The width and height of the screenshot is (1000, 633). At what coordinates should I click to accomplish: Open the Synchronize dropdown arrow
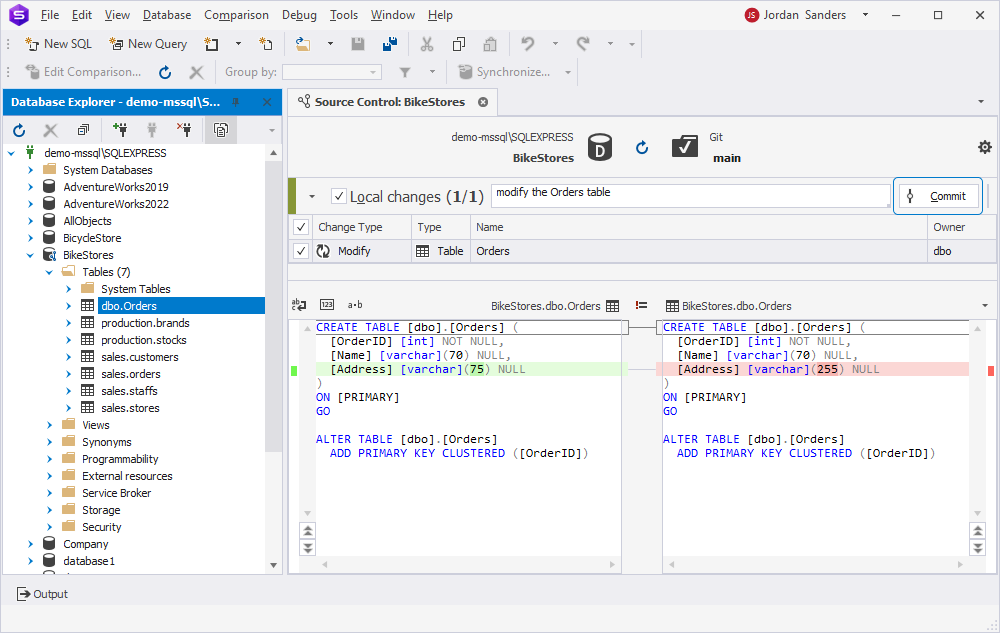[x=568, y=72]
